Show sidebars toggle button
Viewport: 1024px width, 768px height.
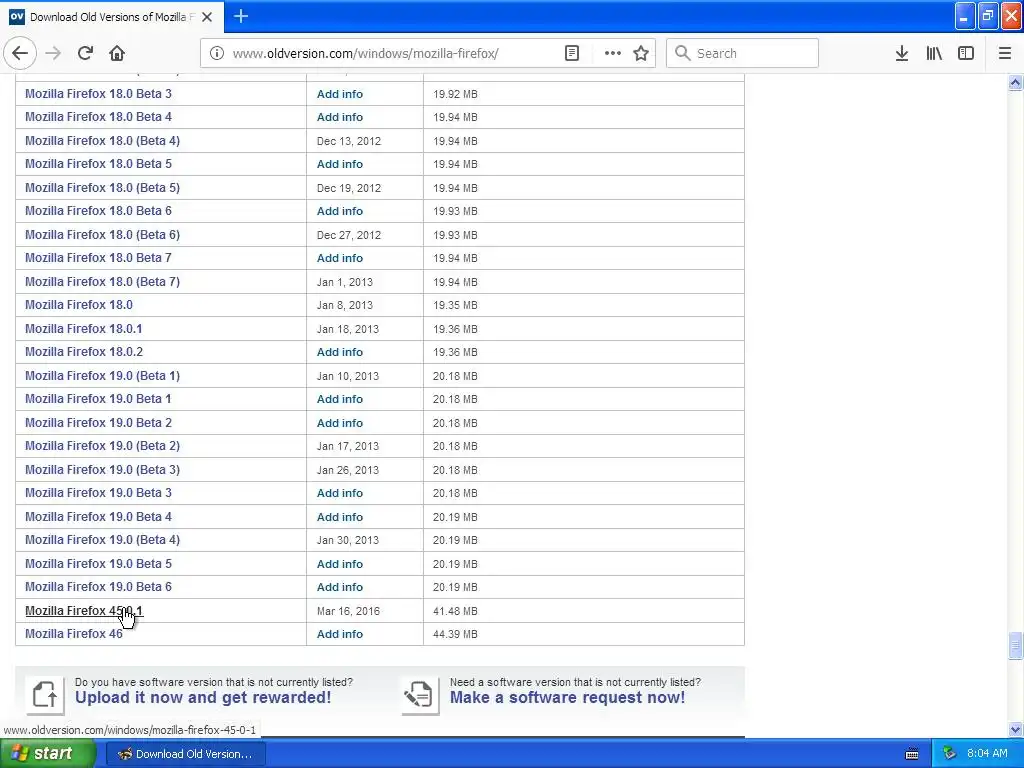[x=966, y=54]
